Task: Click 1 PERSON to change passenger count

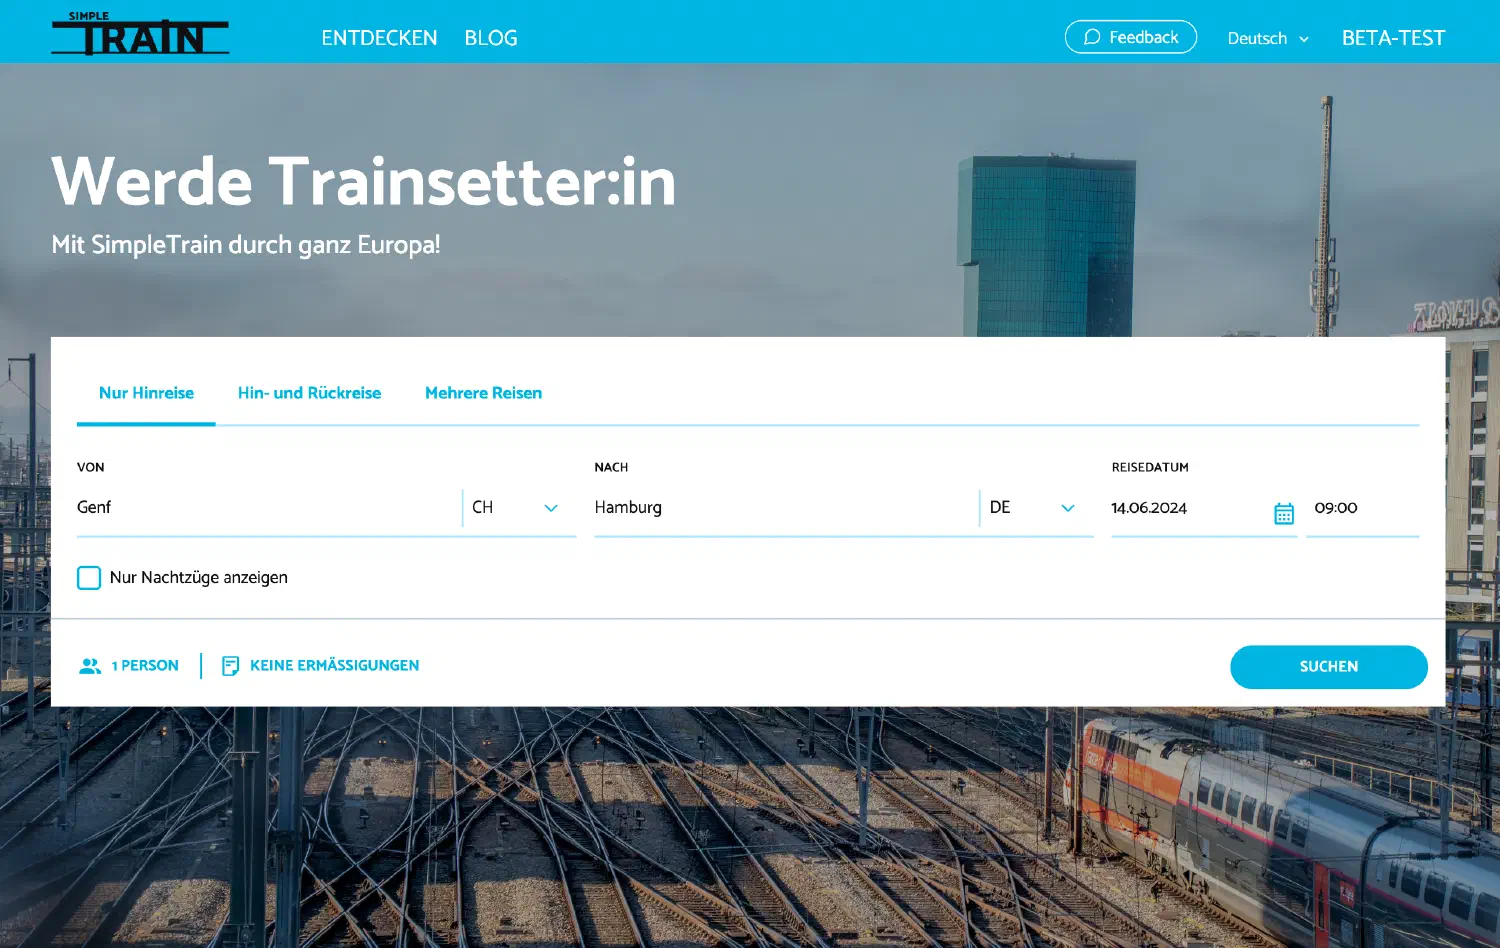Action: (145, 665)
